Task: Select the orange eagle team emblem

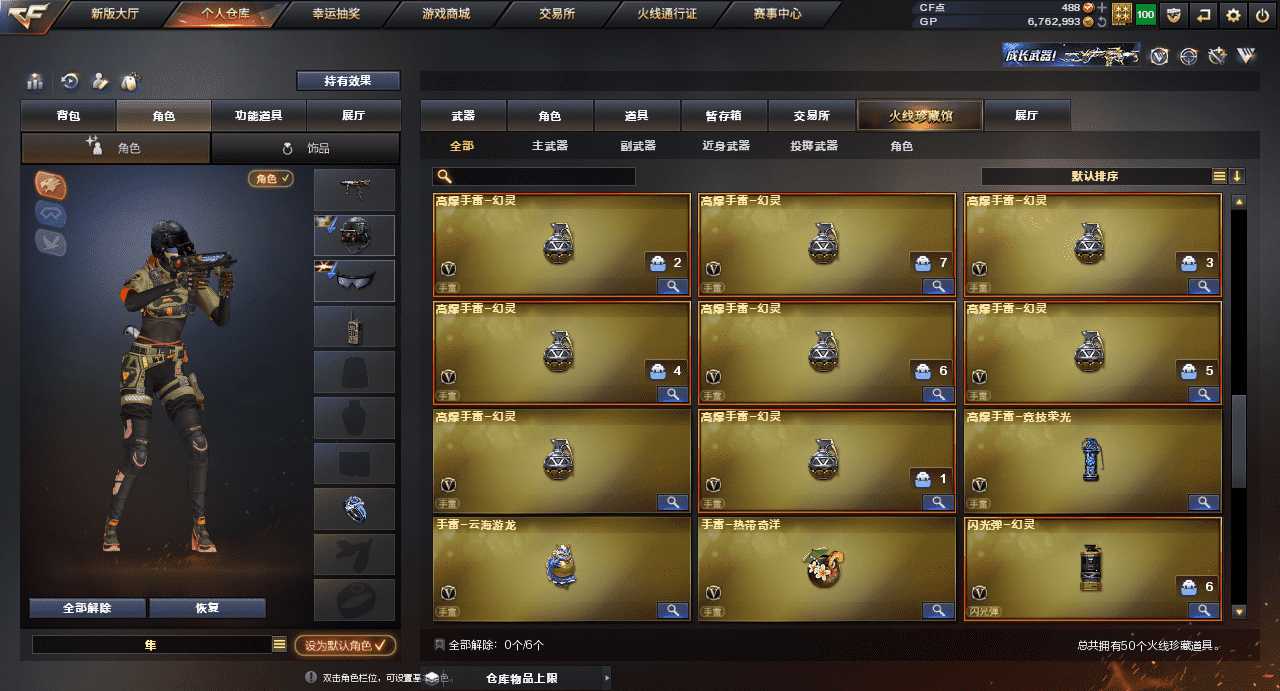Action: tap(51, 184)
